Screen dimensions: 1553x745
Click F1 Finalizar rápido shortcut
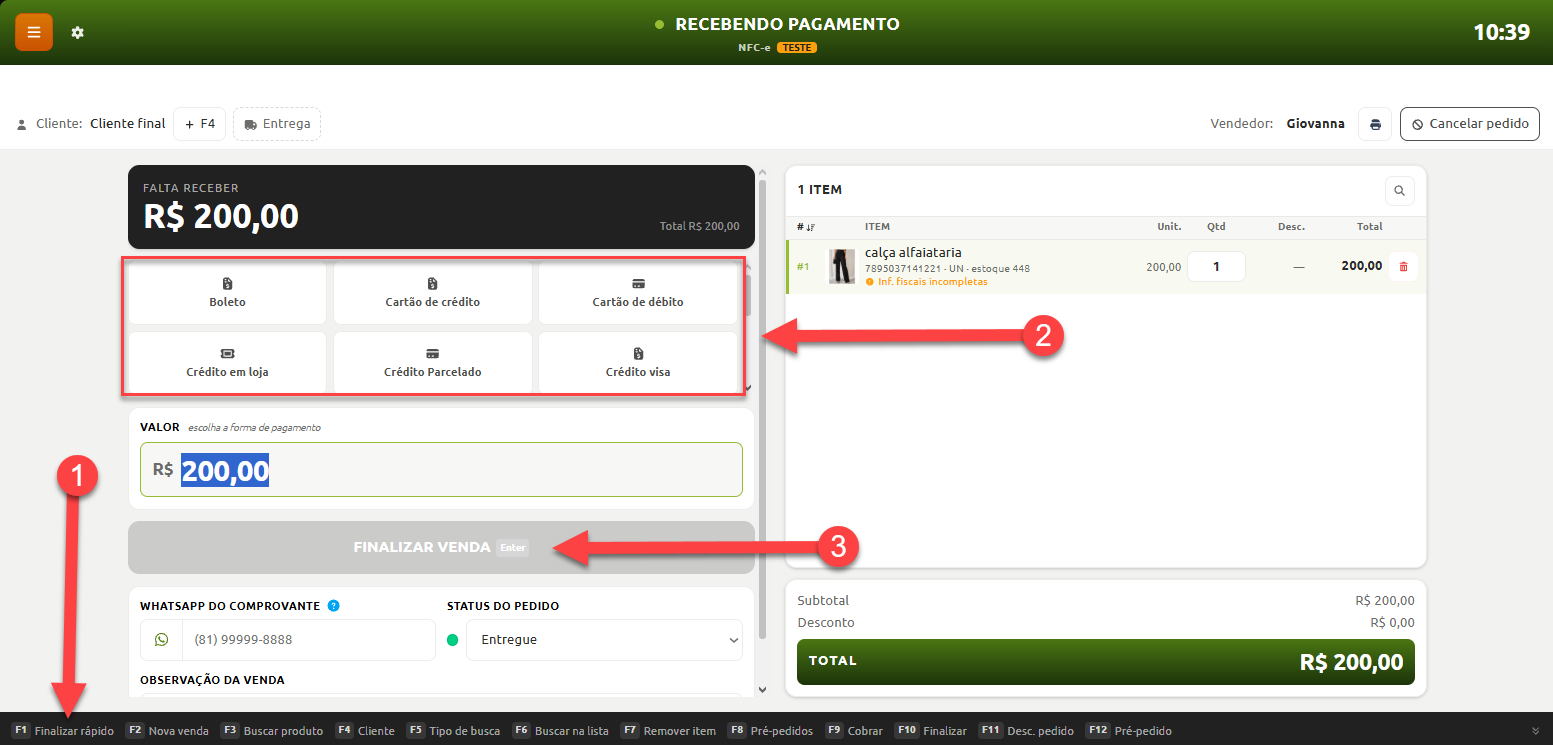coord(62,731)
